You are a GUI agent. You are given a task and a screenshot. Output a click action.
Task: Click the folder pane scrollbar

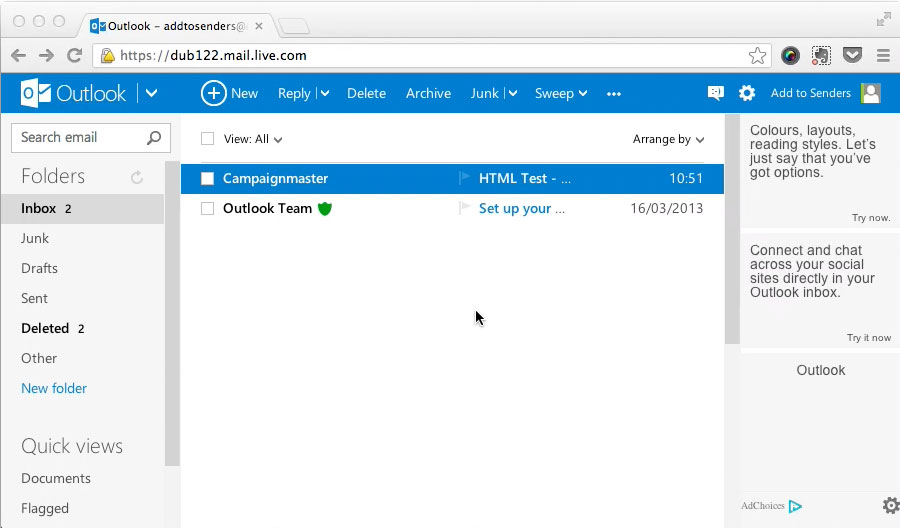(x=172, y=313)
